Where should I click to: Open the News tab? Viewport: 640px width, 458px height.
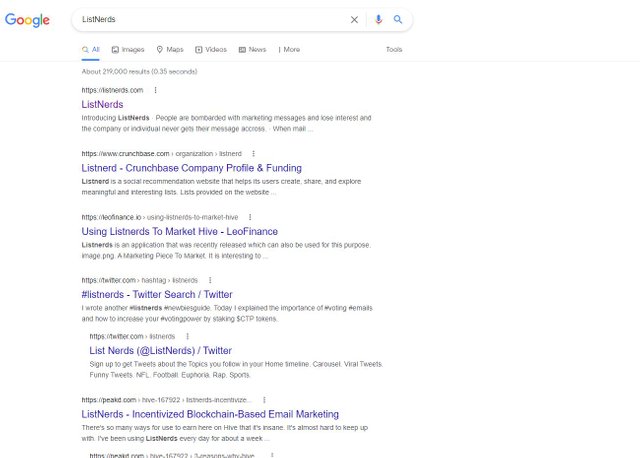253,49
